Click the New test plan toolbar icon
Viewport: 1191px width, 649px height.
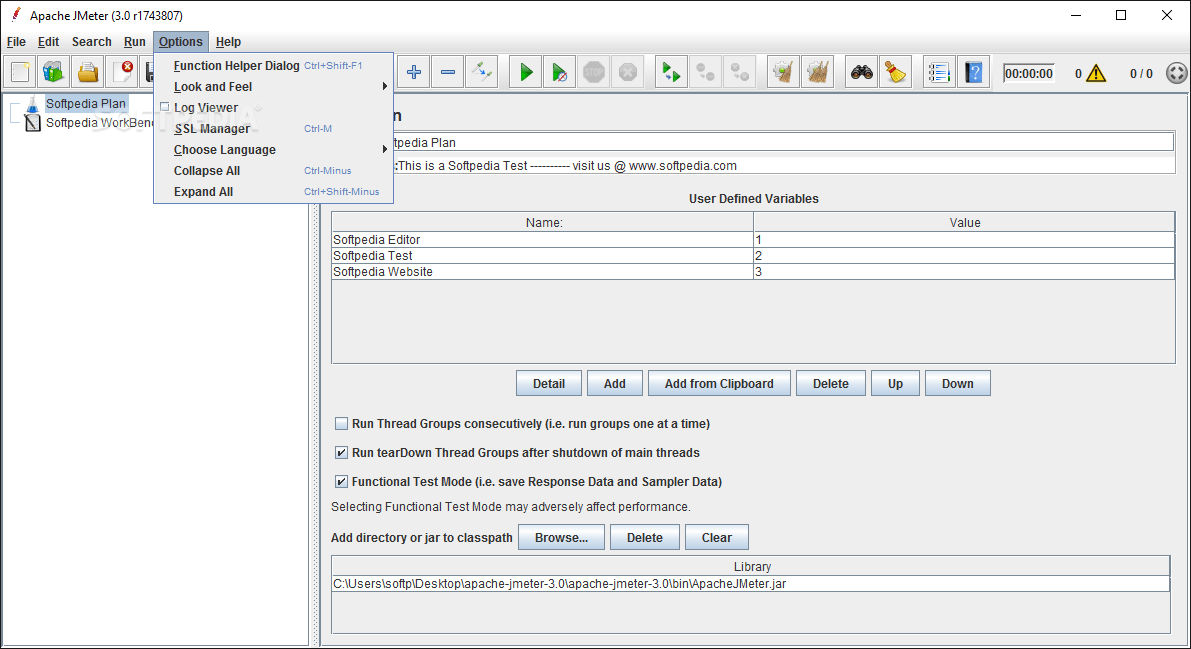tap(21, 72)
